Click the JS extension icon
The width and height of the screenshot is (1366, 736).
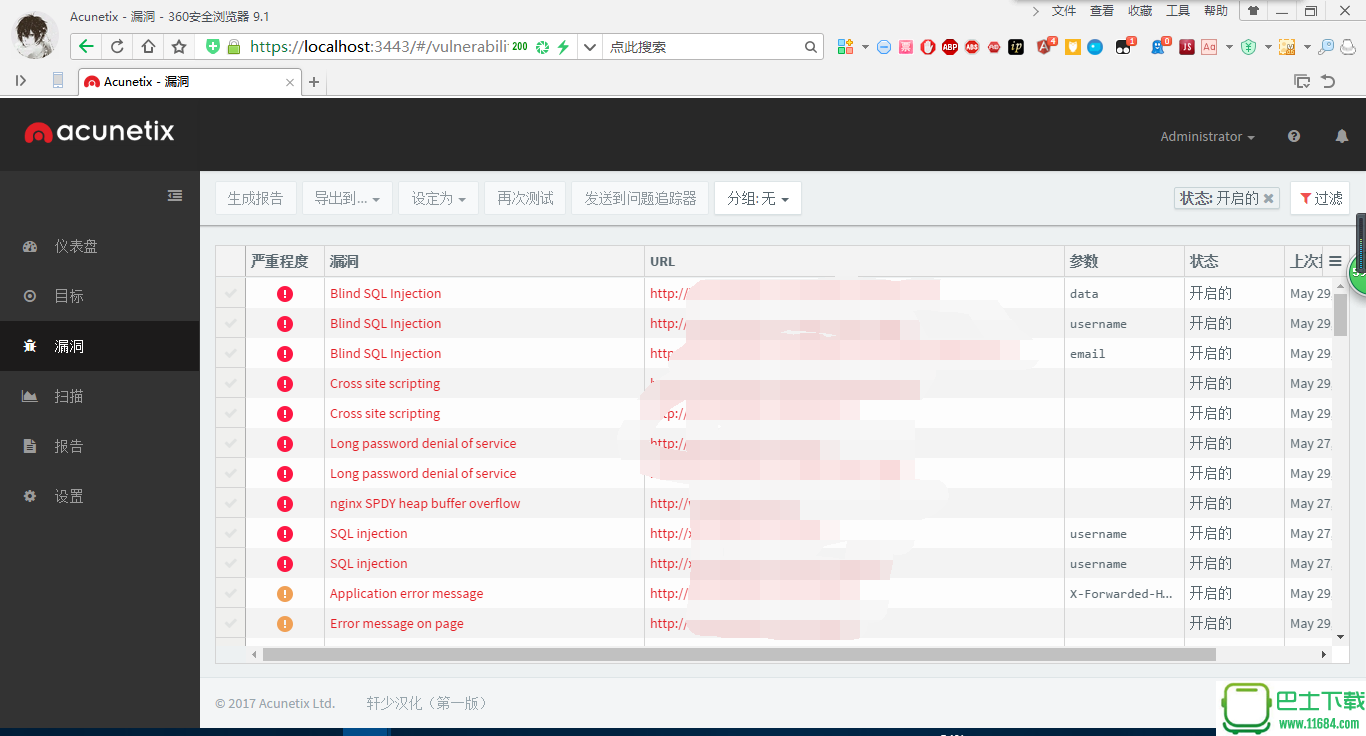pos(1187,47)
